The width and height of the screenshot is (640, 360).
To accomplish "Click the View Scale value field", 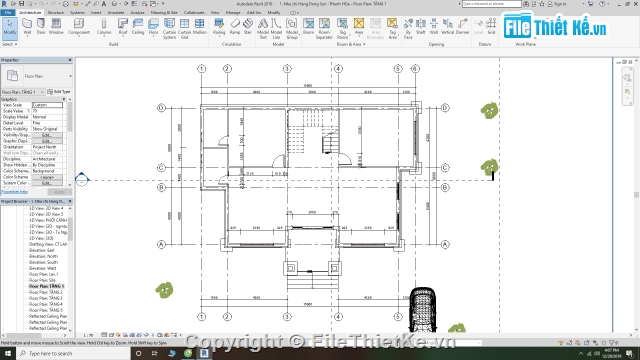I will tap(47, 105).
